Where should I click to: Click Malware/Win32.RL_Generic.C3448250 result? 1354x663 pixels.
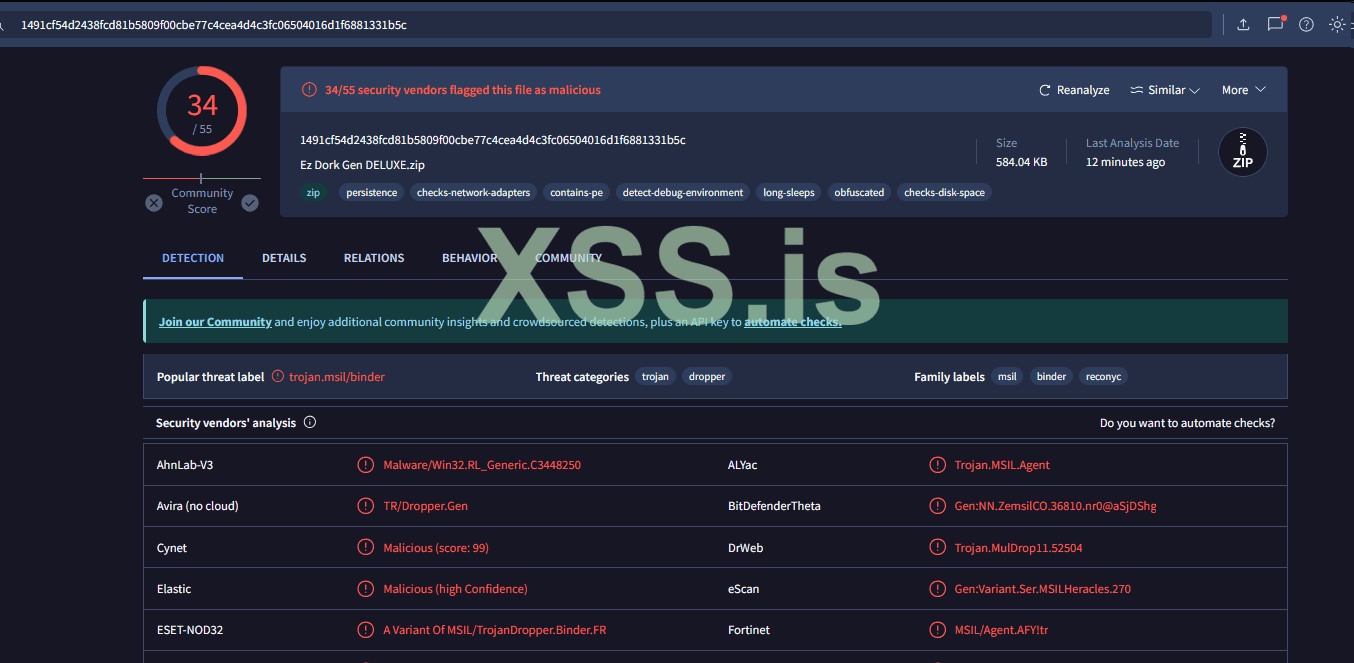(x=482, y=465)
